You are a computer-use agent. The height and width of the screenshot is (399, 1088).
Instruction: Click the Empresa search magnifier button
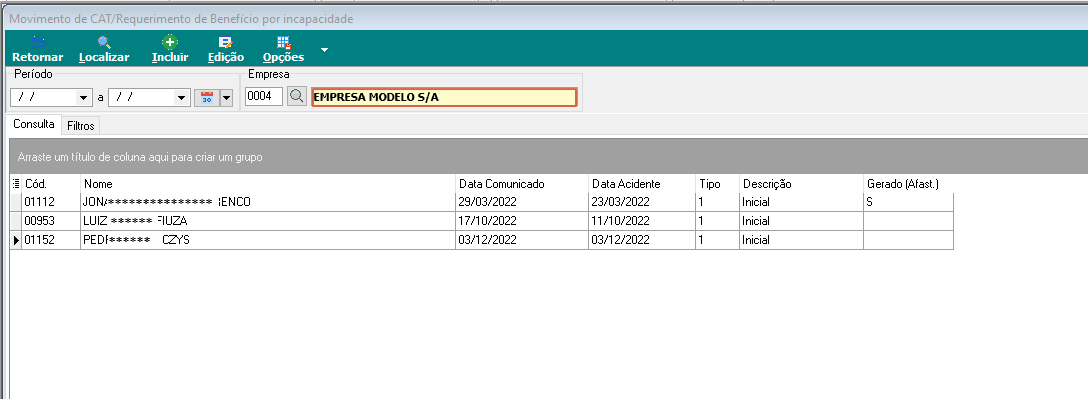coord(296,97)
